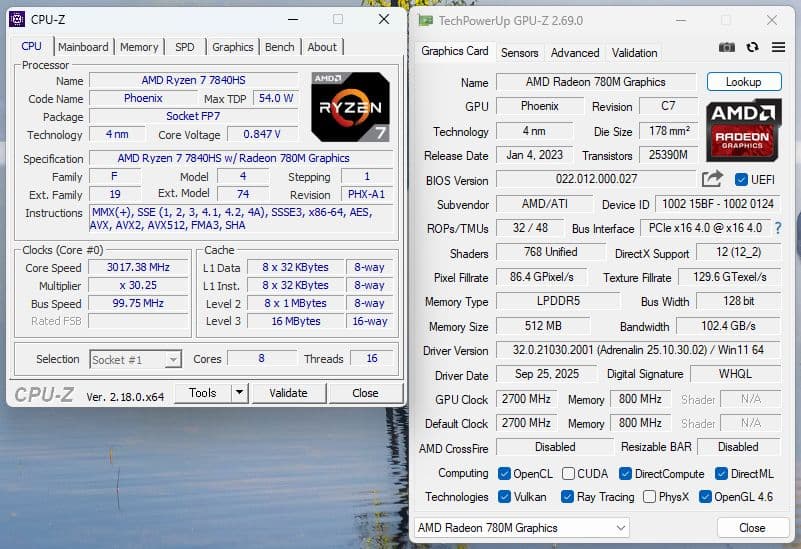801x549 pixels.
Task: Select the CPU tab in CPU-Z
Action: pyautogui.click(x=31, y=46)
